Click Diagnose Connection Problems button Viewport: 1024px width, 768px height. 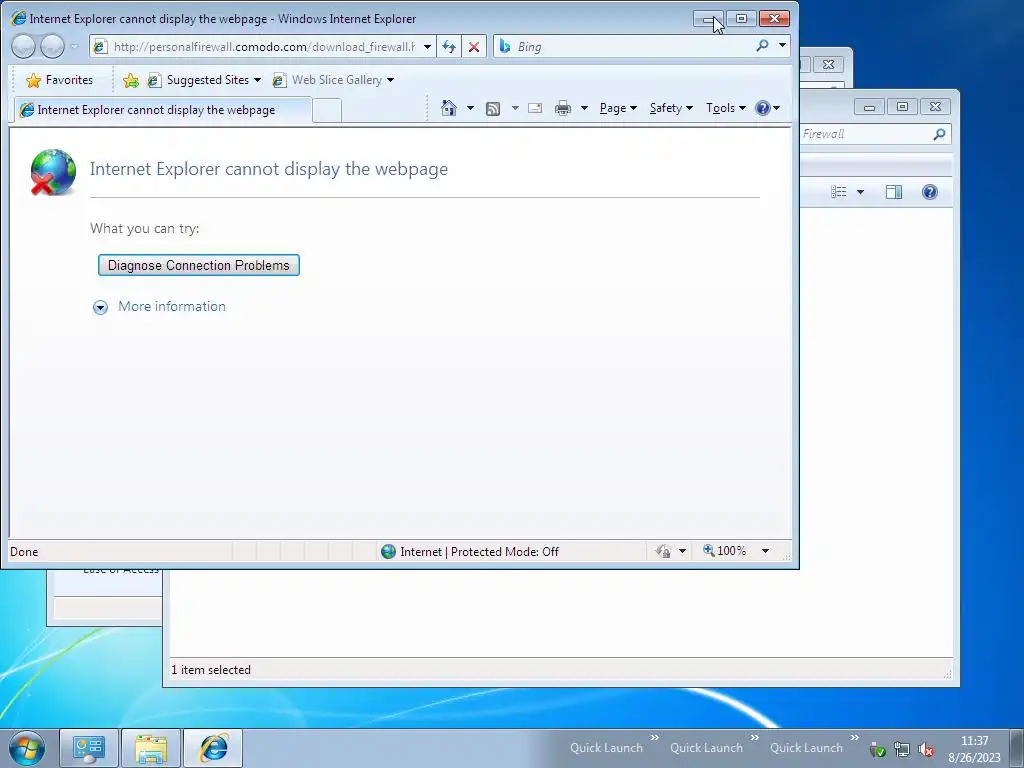point(199,265)
